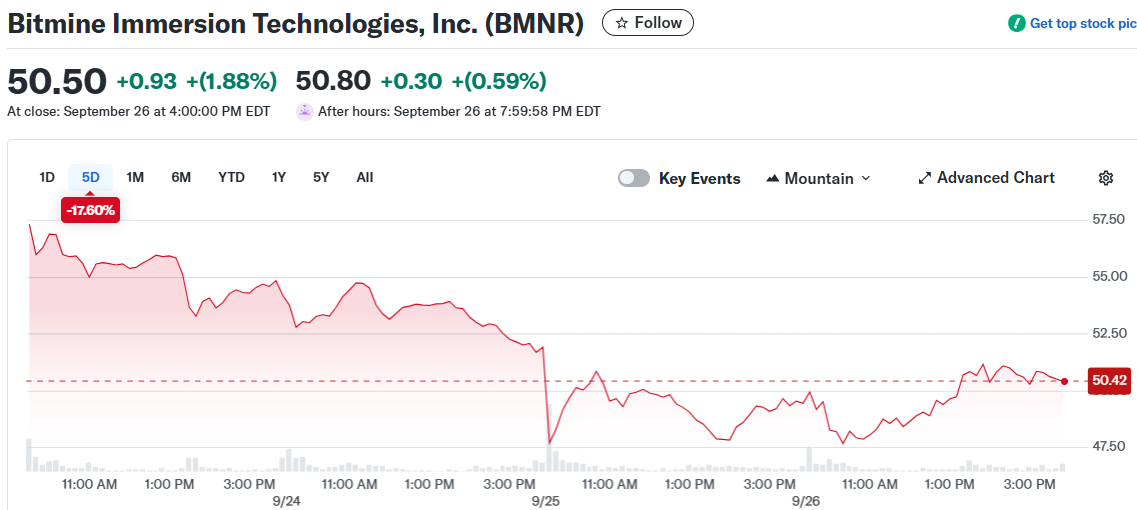Open the Advanced Chart link
This screenshot has height=510, width=1137.
[x=986, y=178]
